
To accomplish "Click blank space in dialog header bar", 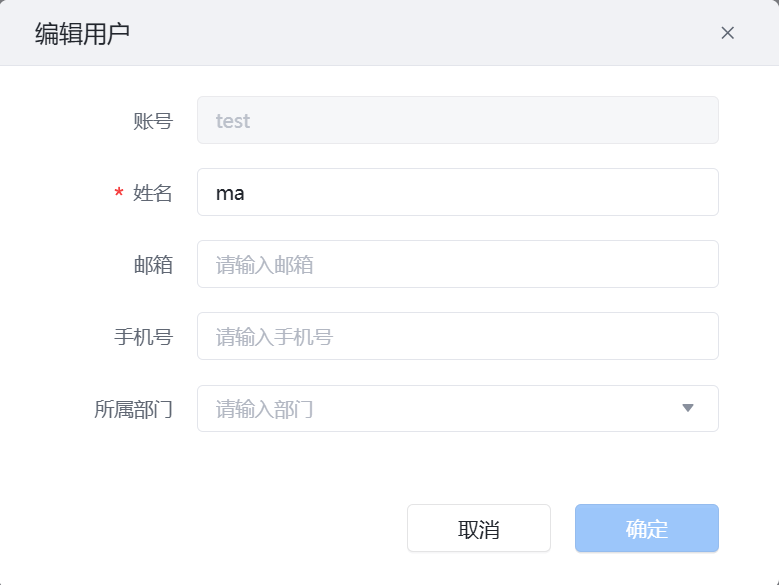I will click(x=420, y=33).
